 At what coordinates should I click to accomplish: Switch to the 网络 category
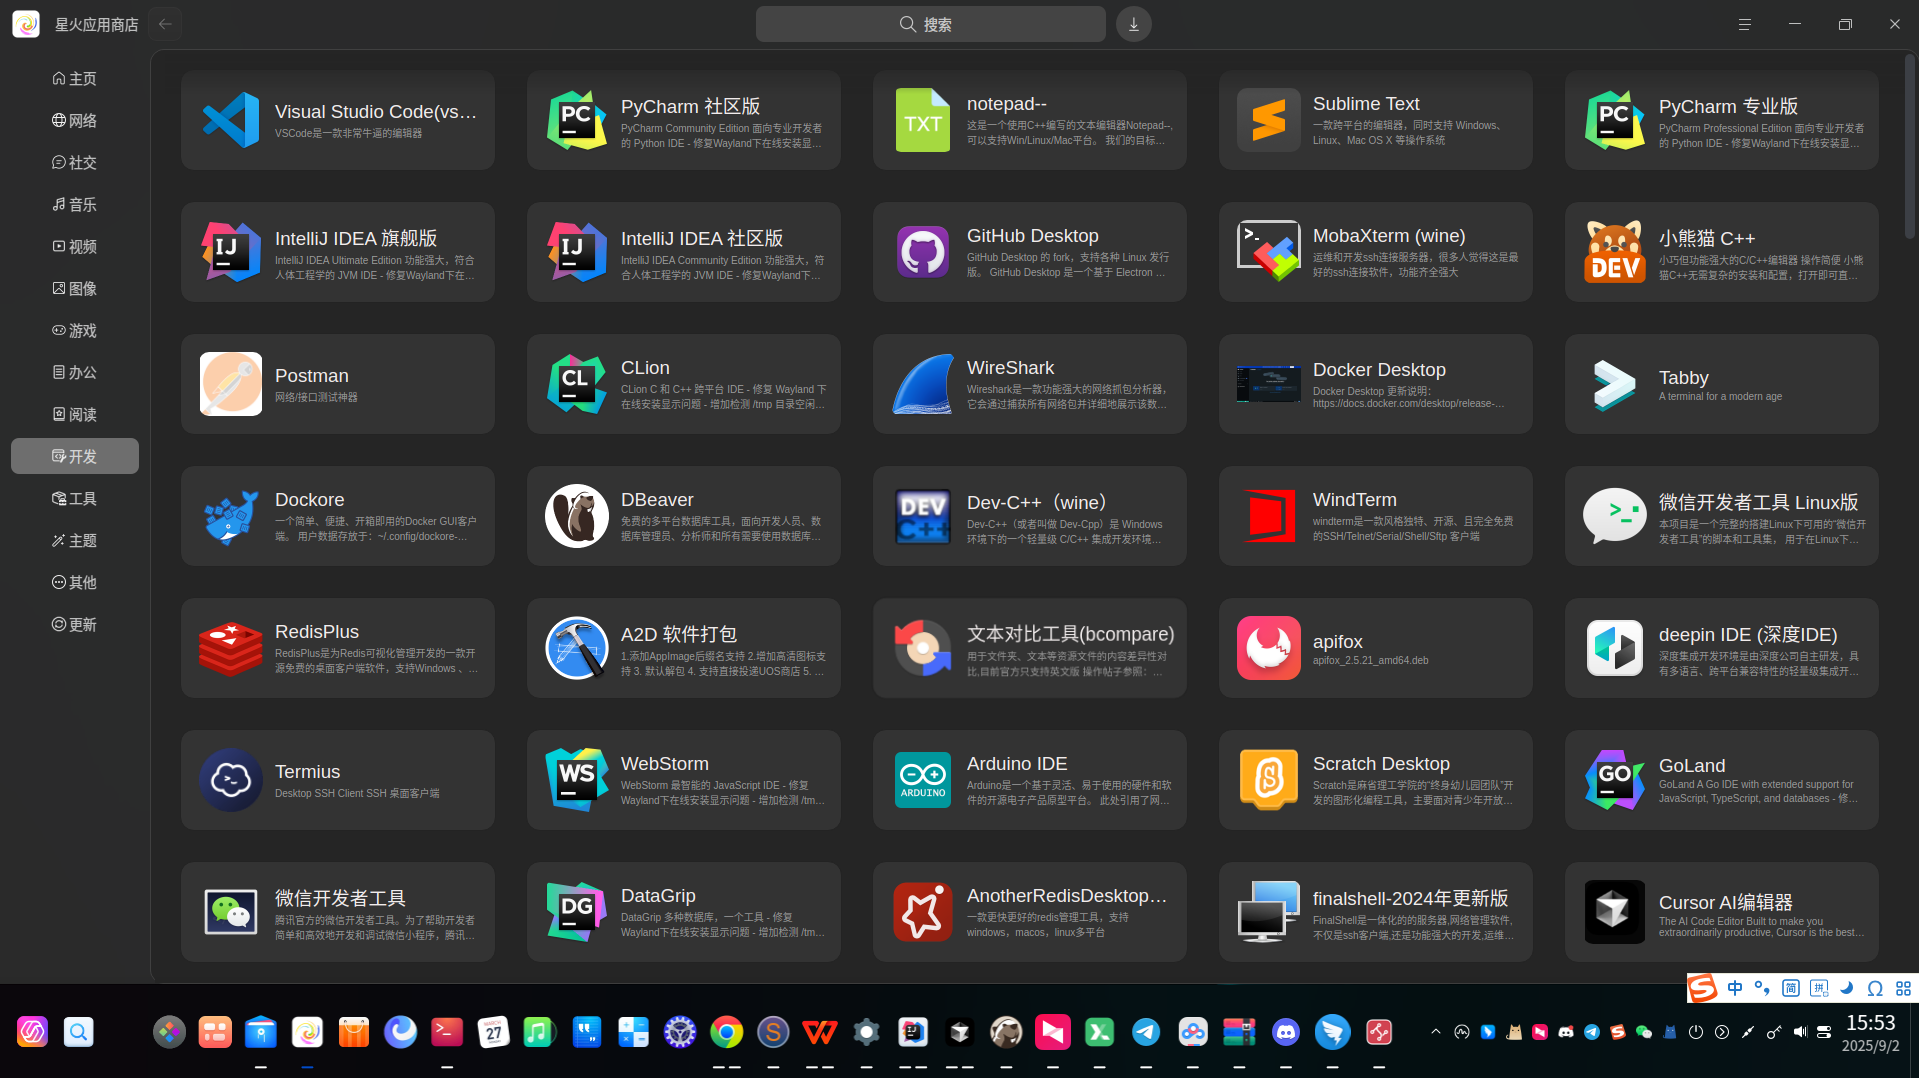[x=75, y=120]
